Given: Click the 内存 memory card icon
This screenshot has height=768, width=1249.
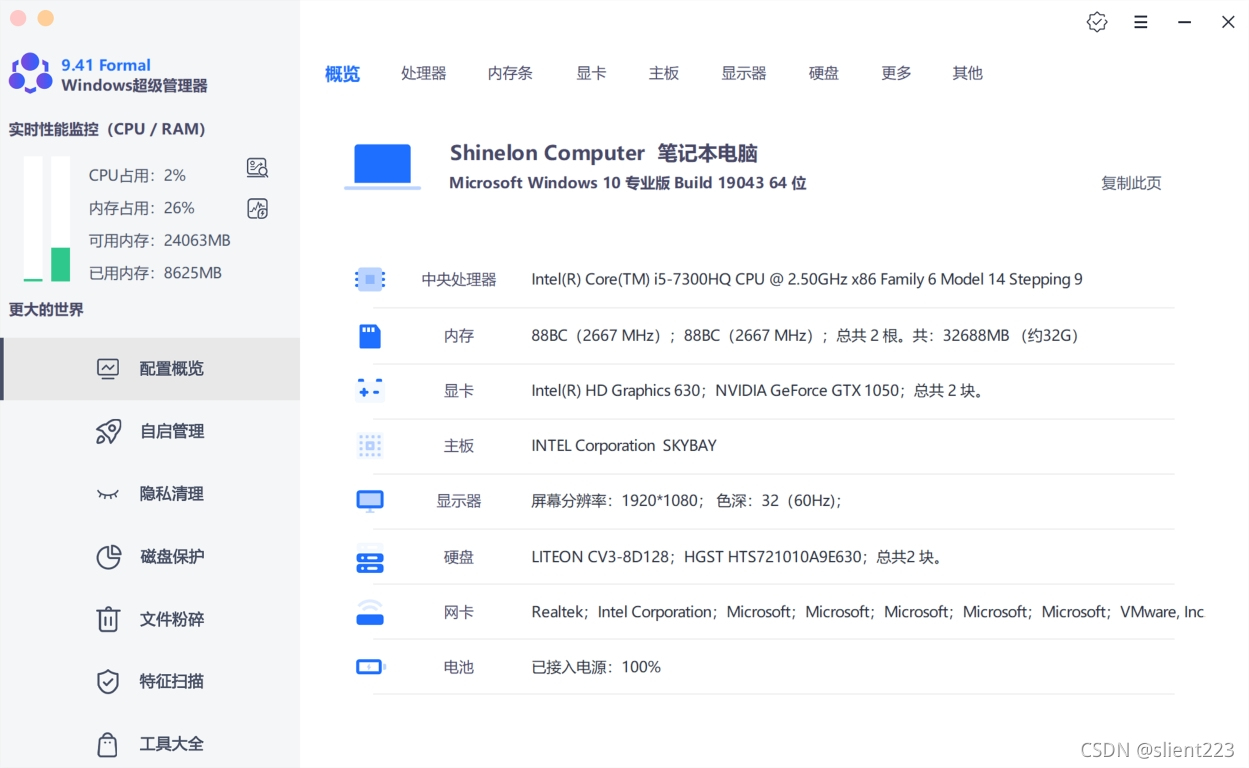Looking at the screenshot, I should 370,336.
